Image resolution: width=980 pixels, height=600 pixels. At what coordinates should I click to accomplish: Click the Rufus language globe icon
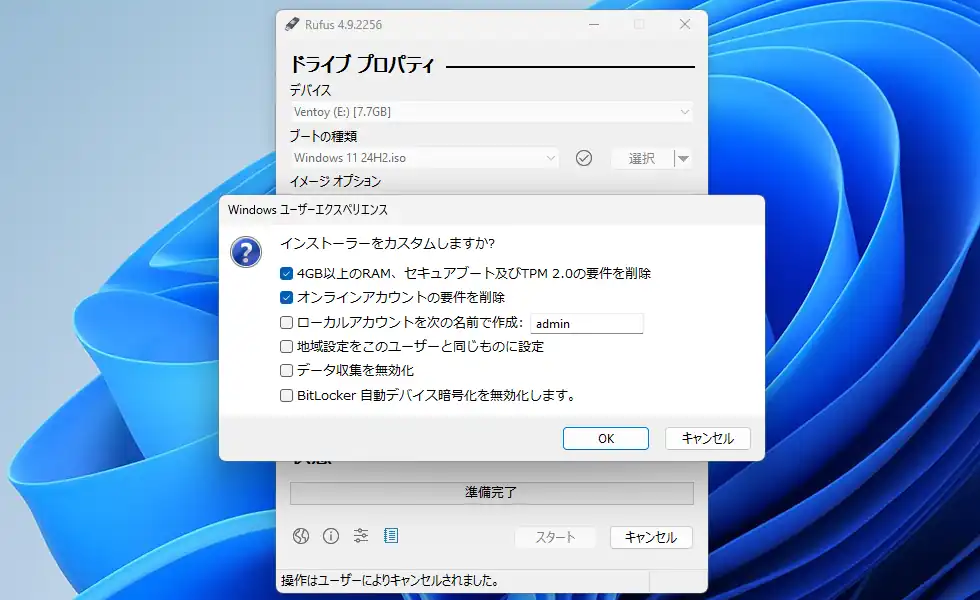coord(301,536)
